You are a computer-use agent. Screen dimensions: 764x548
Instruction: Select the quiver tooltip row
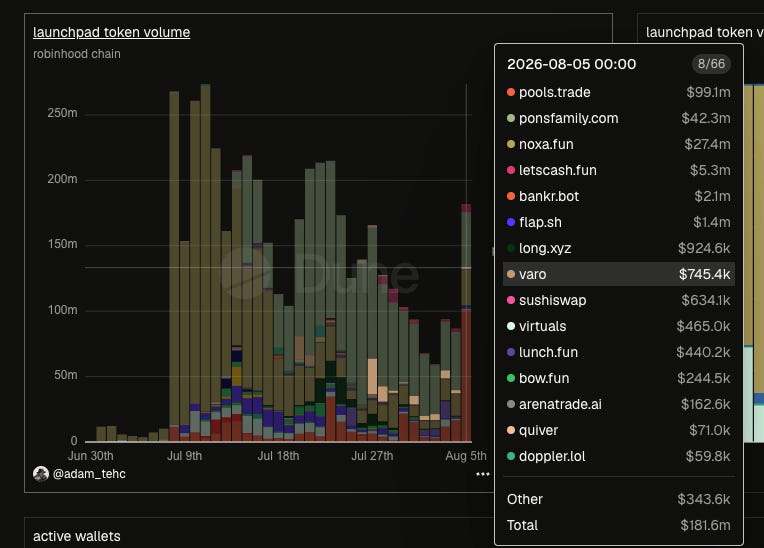619,430
